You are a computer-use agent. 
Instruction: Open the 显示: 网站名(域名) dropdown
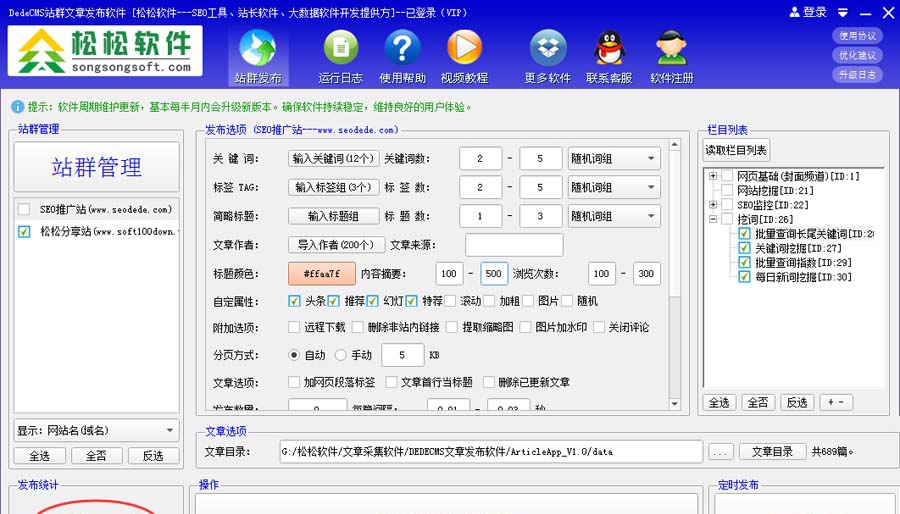tap(96, 430)
